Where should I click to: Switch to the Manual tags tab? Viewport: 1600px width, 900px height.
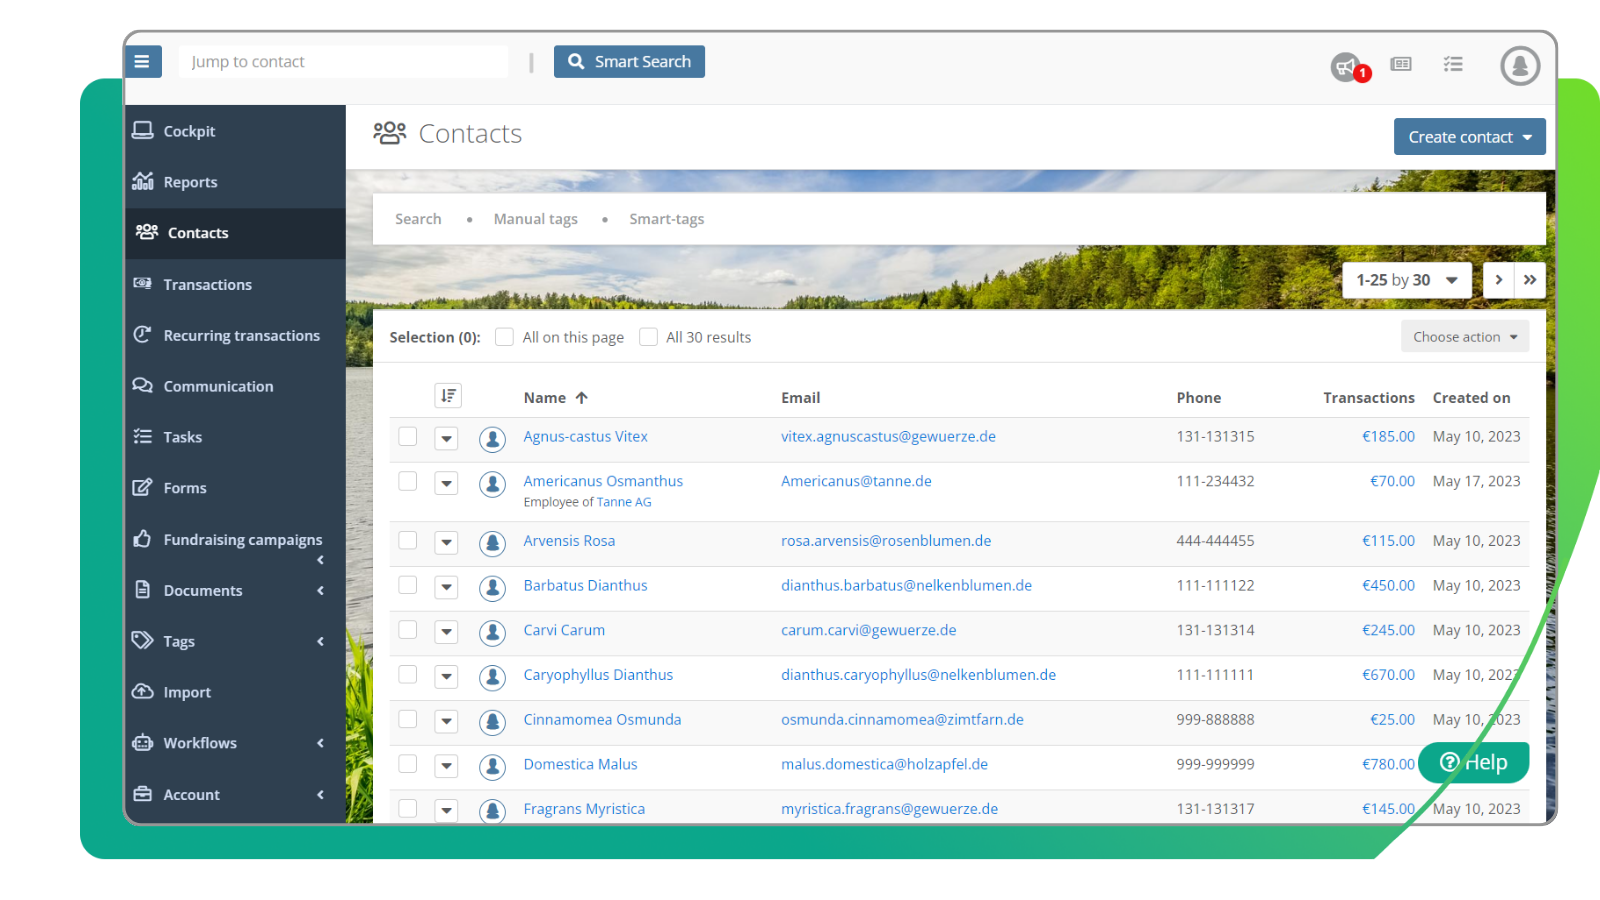point(535,218)
